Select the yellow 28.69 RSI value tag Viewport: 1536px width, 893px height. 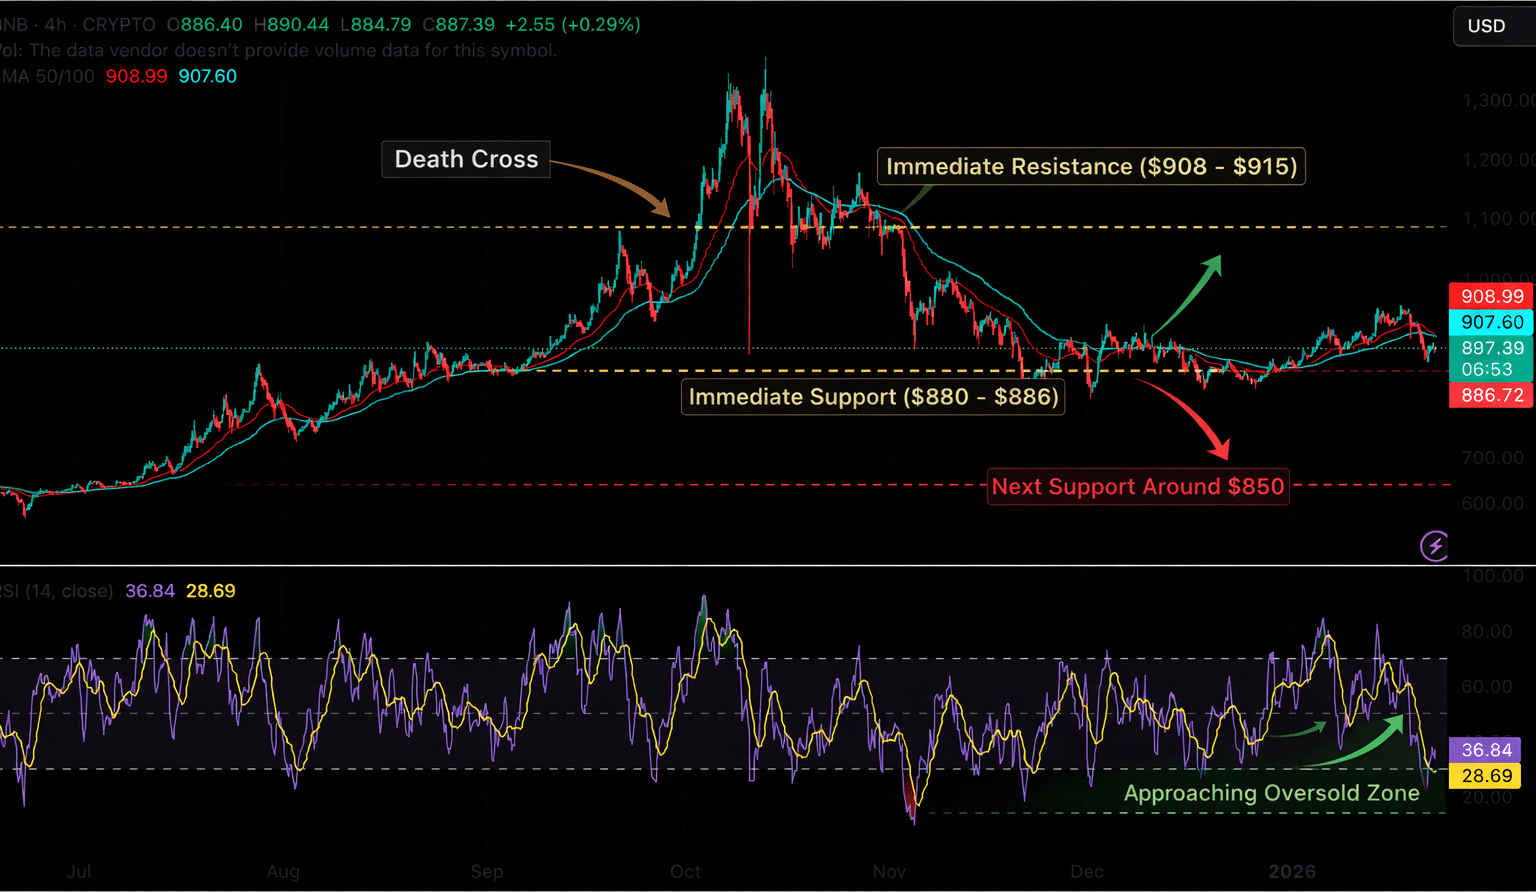tap(1486, 776)
